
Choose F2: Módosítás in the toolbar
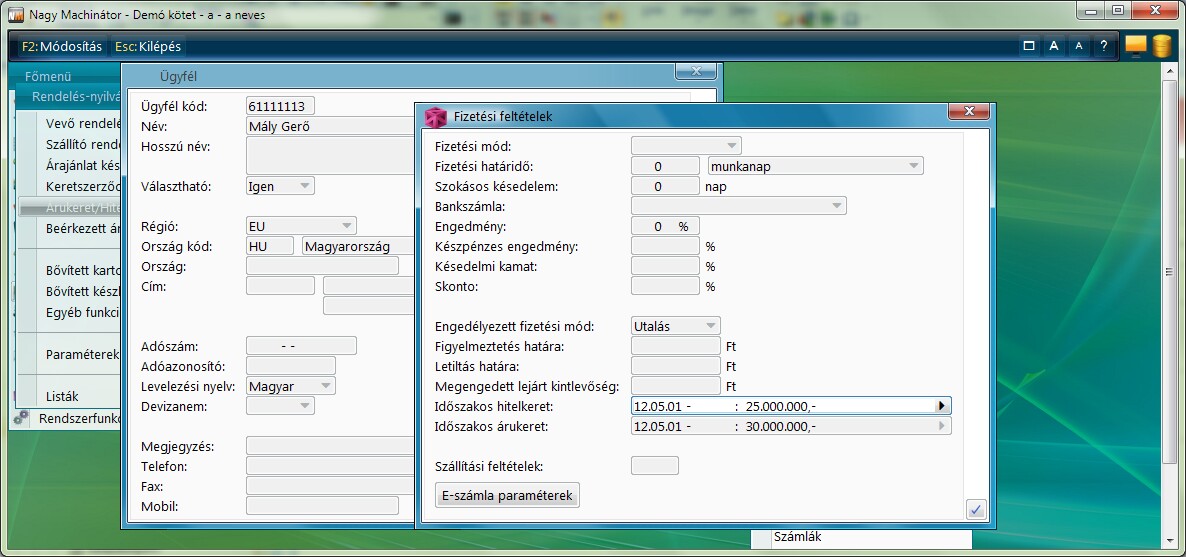pyautogui.click(x=62, y=46)
